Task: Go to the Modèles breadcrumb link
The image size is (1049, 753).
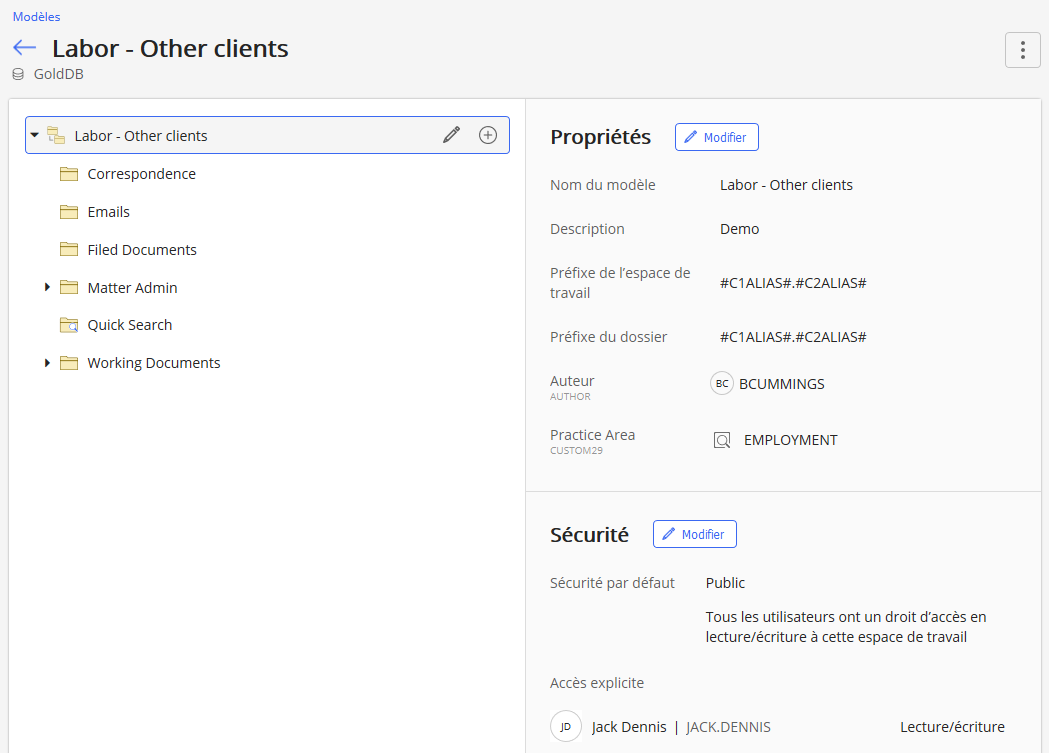Action: pyautogui.click(x=36, y=16)
